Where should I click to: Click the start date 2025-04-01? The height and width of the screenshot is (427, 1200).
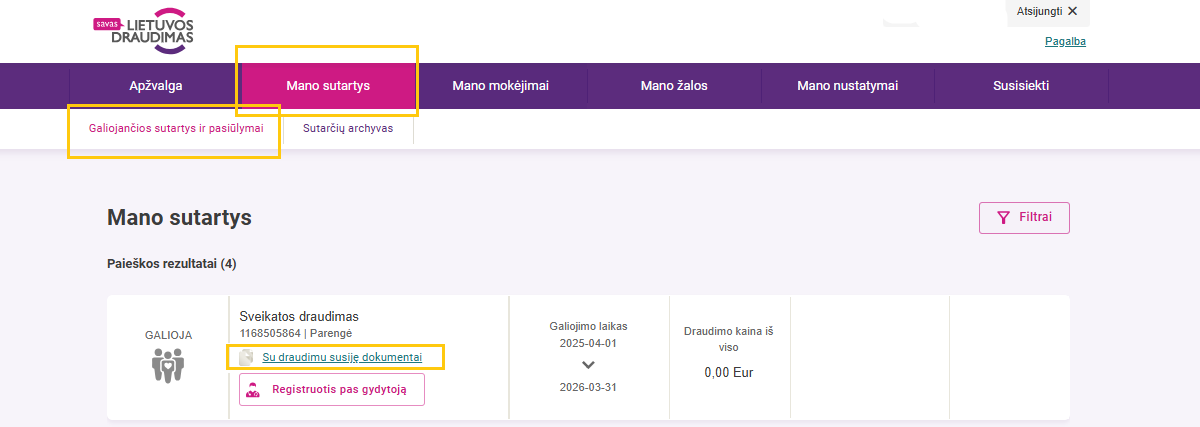[588, 343]
